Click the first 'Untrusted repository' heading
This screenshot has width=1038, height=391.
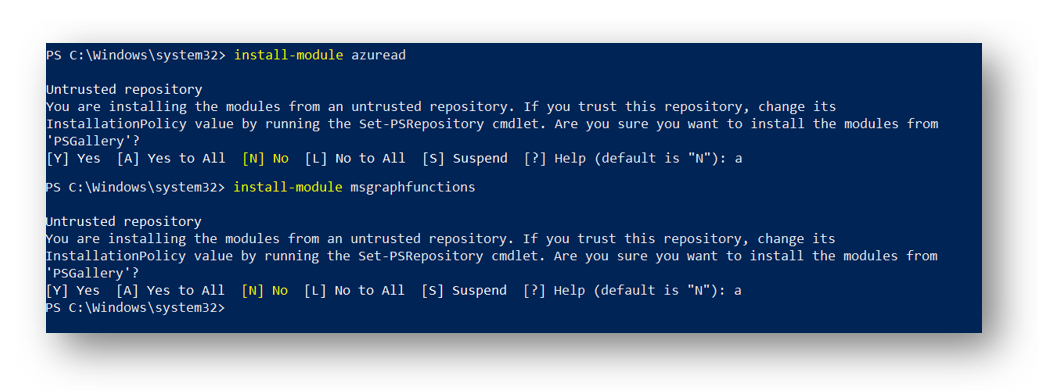pos(124,89)
